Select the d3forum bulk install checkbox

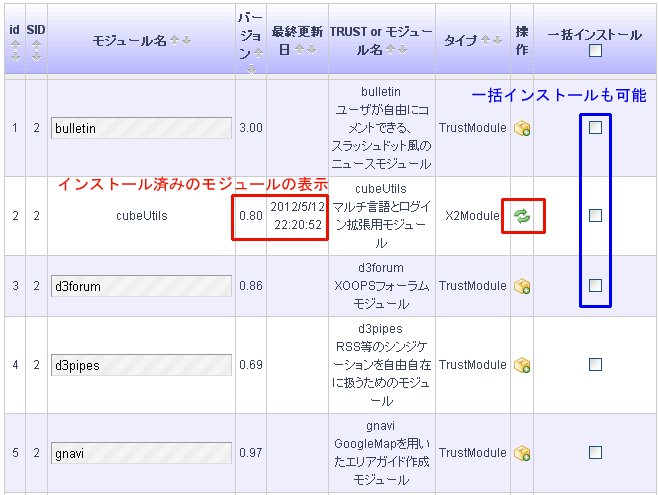tap(596, 285)
